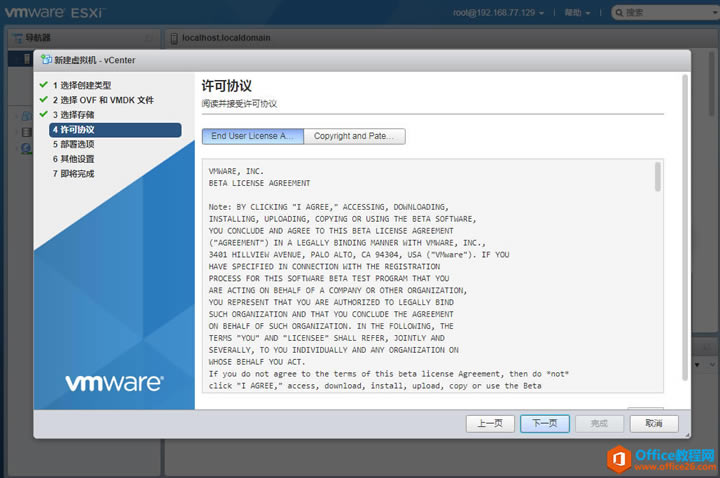This screenshot has height=478, width=720.
Task: Click the localhost.localdomain host icon
Action: pos(174,39)
